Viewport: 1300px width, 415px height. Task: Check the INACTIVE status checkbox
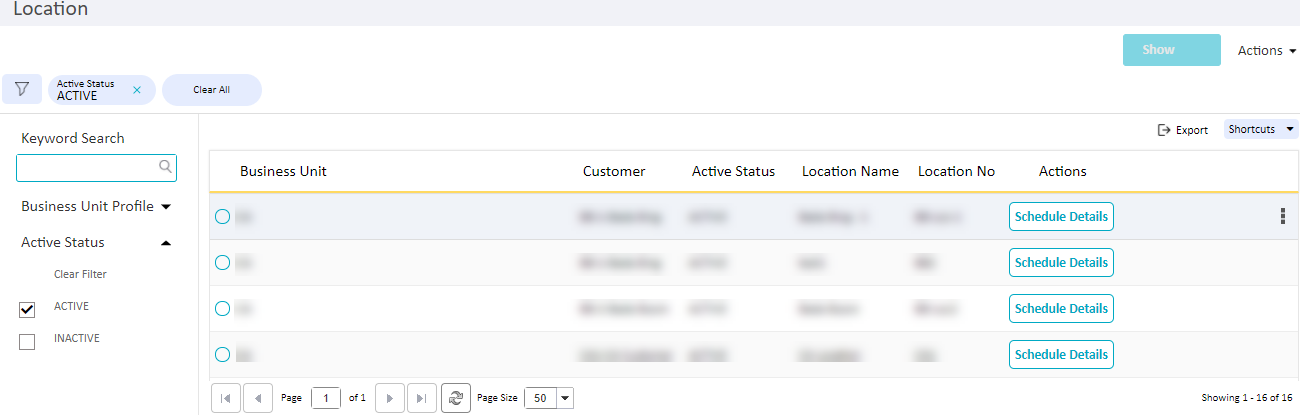click(28, 342)
